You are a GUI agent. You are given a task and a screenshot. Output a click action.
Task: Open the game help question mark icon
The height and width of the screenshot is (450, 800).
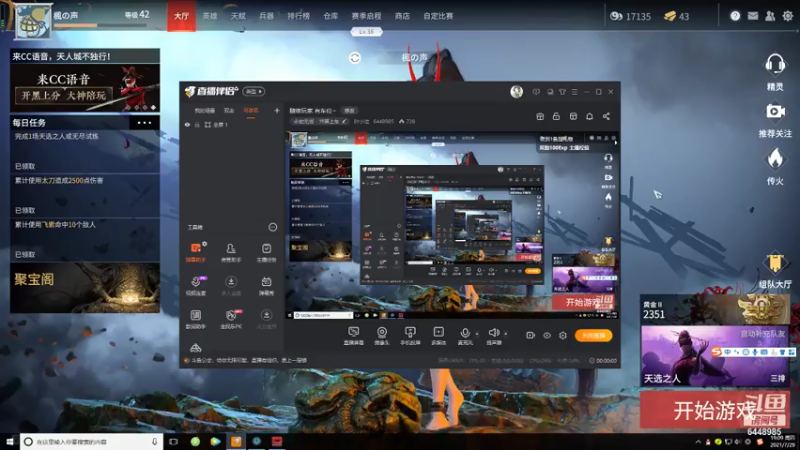pyautogui.click(x=735, y=16)
